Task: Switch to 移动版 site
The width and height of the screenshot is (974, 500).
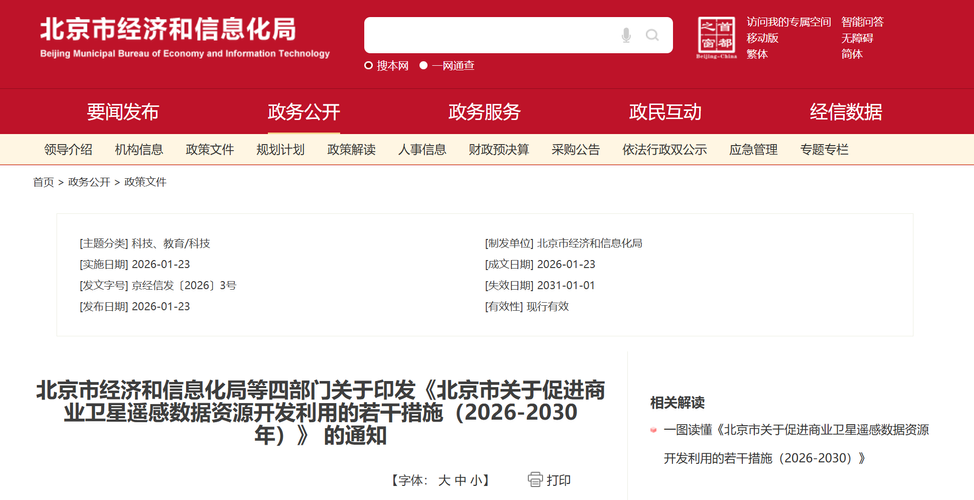Action: 763,39
